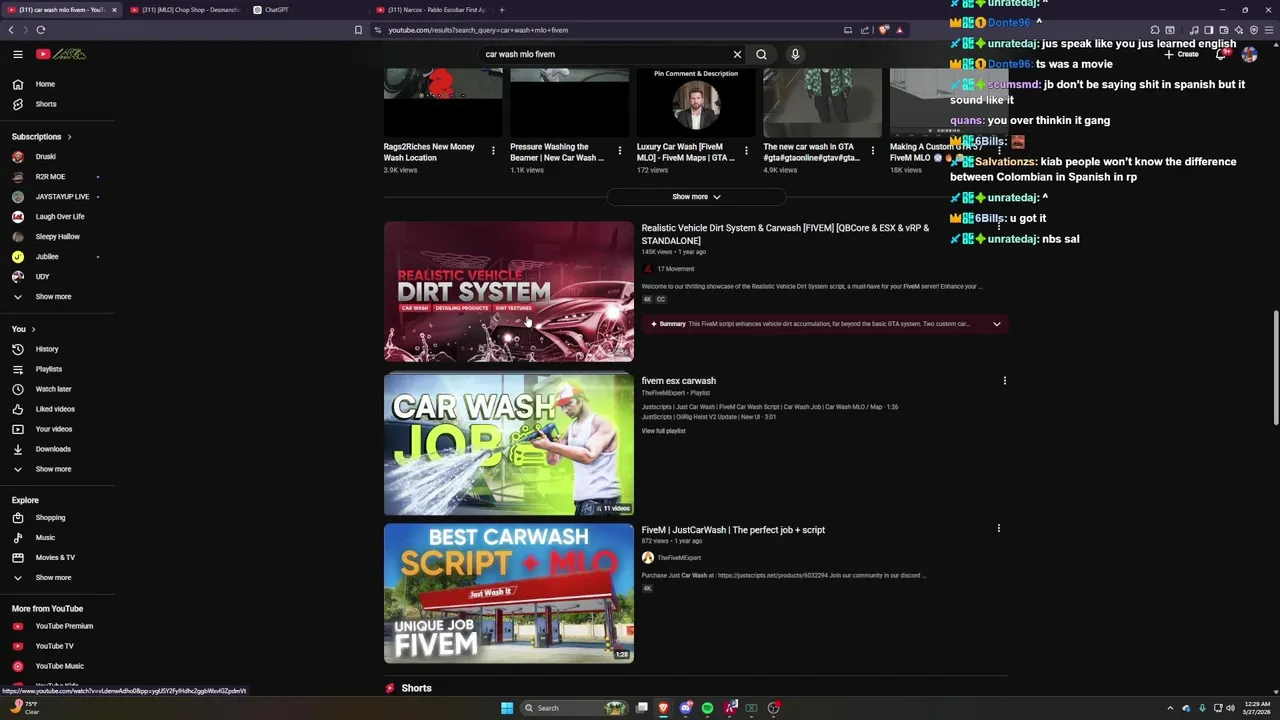Click View full playlist link
This screenshot has height=720, width=1280.
click(663, 431)
